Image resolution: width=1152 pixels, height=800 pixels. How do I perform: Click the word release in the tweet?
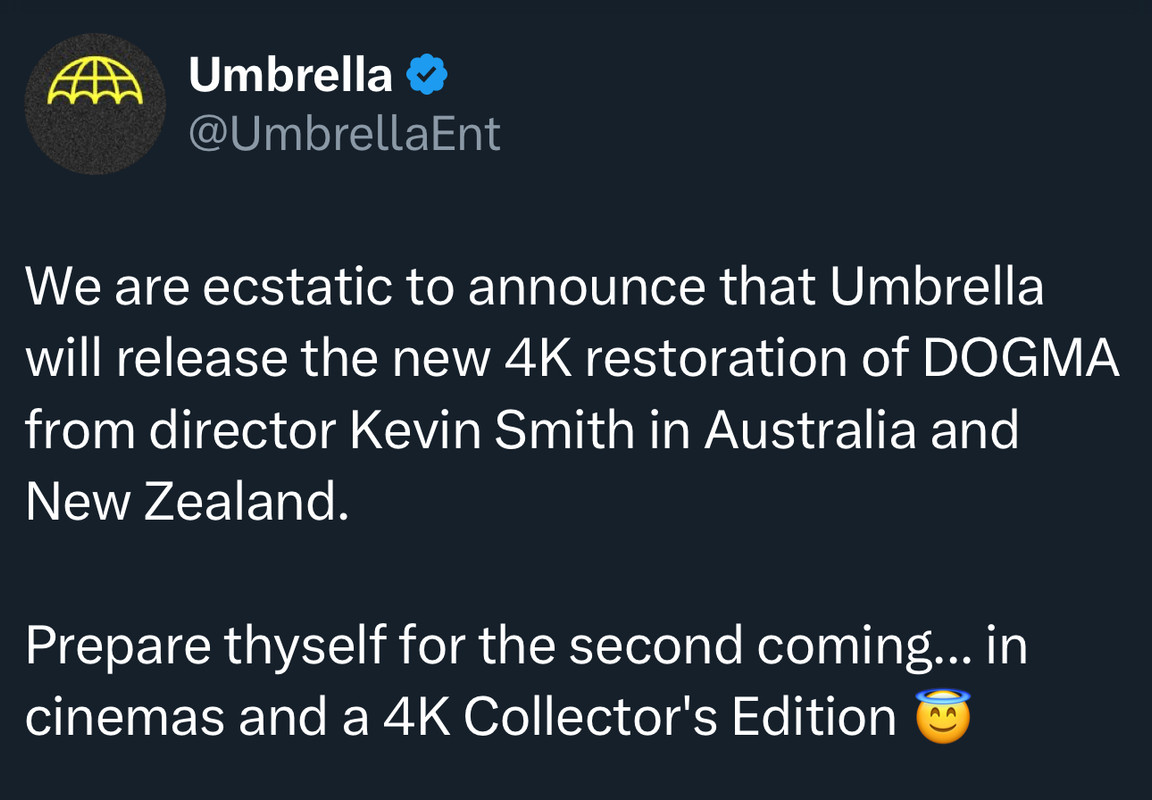click(201, 358)
